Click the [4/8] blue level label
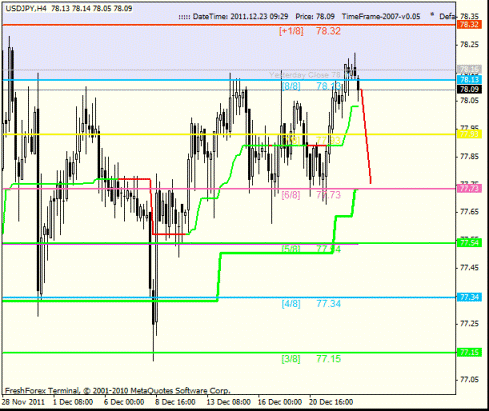Image resolution: width=489 pixels, height=411 pixels. pyautogui.click(x=291, y=304)
